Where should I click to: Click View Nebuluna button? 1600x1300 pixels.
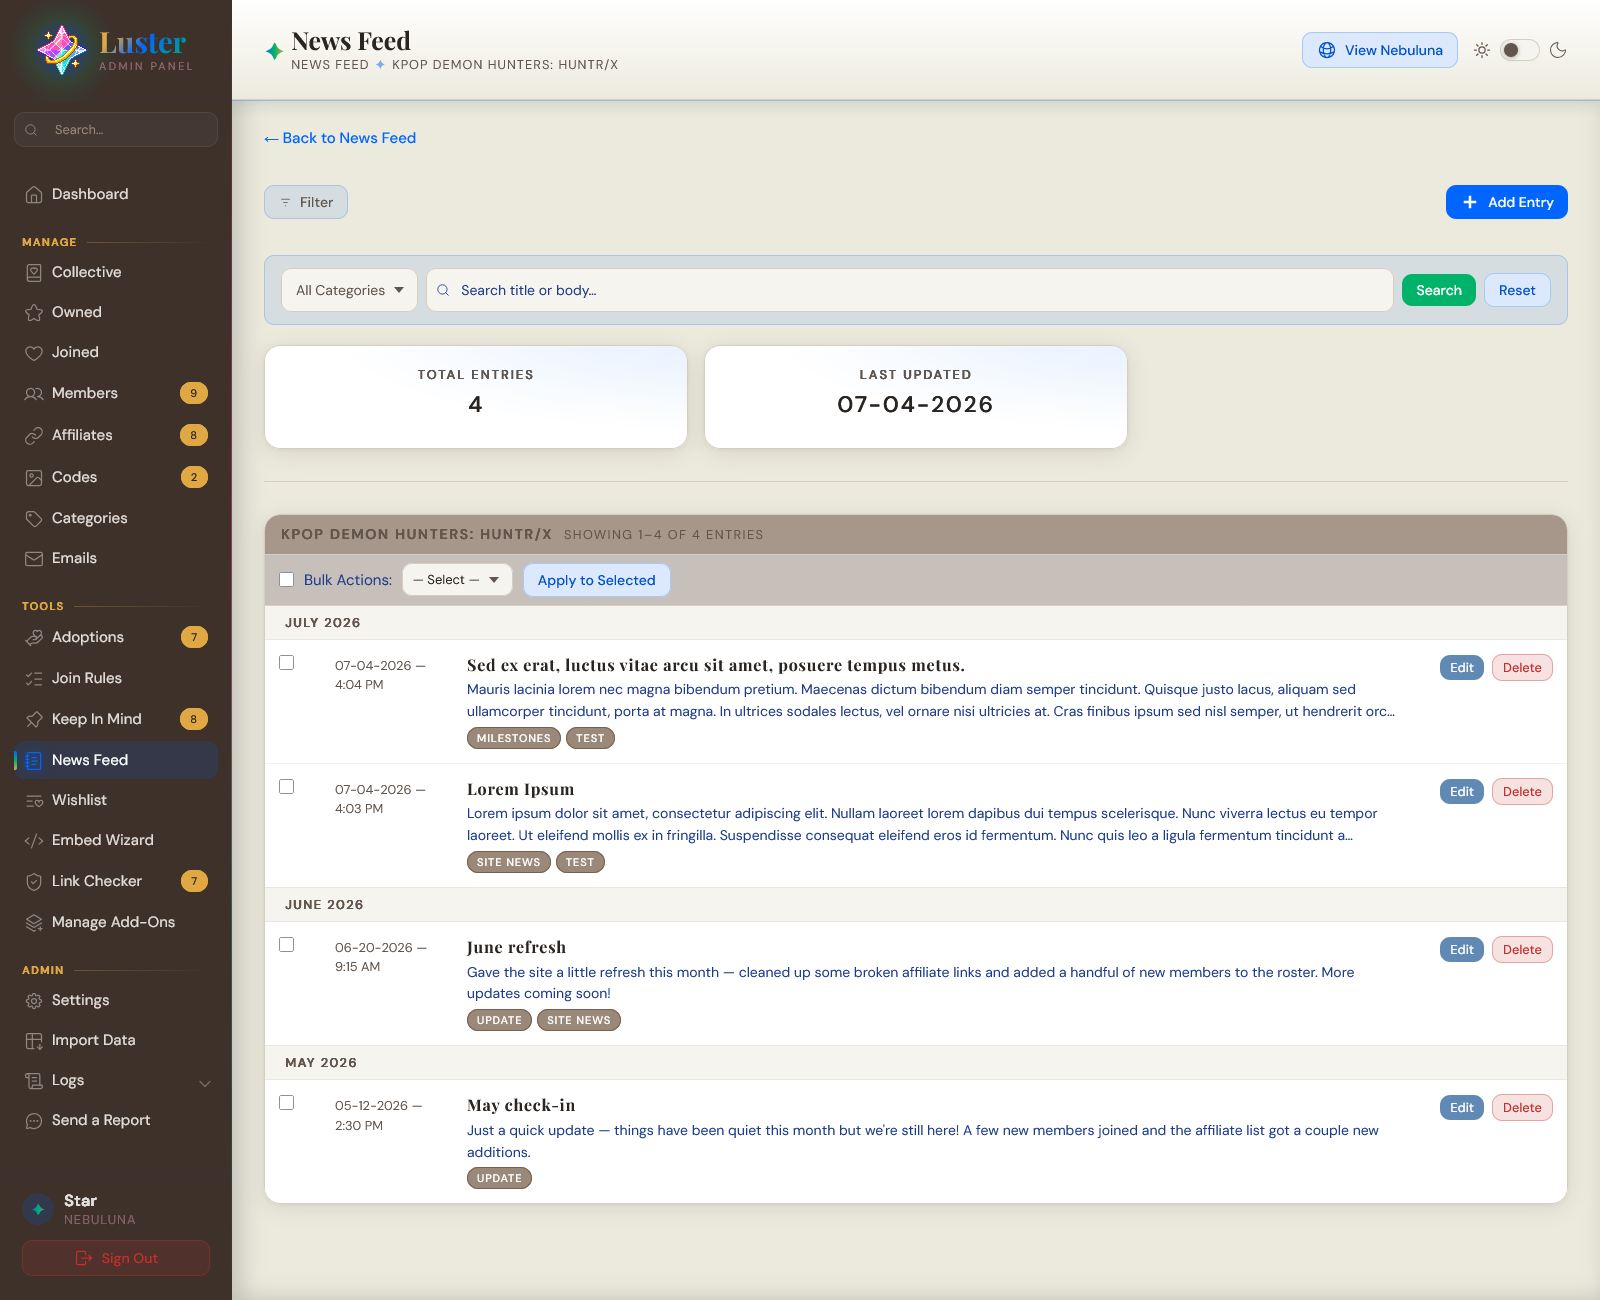click(x=1380, y=50)
